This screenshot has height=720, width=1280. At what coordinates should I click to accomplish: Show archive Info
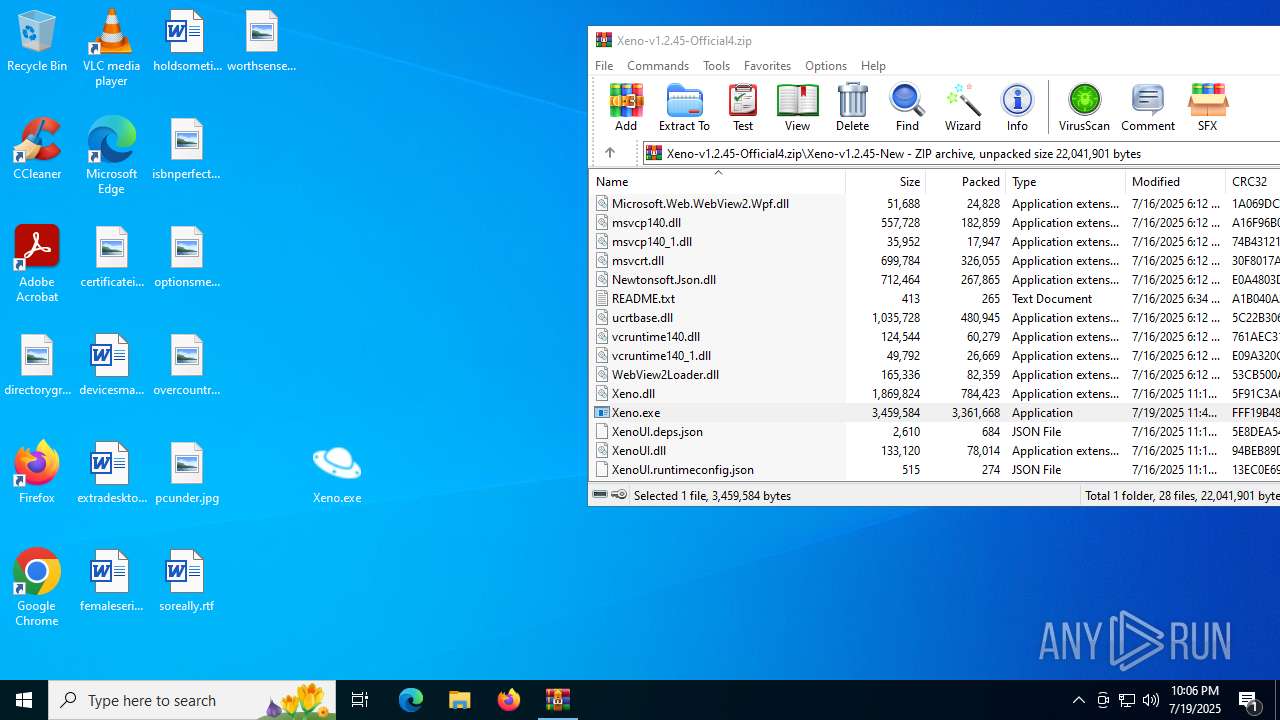(1017, 107)
